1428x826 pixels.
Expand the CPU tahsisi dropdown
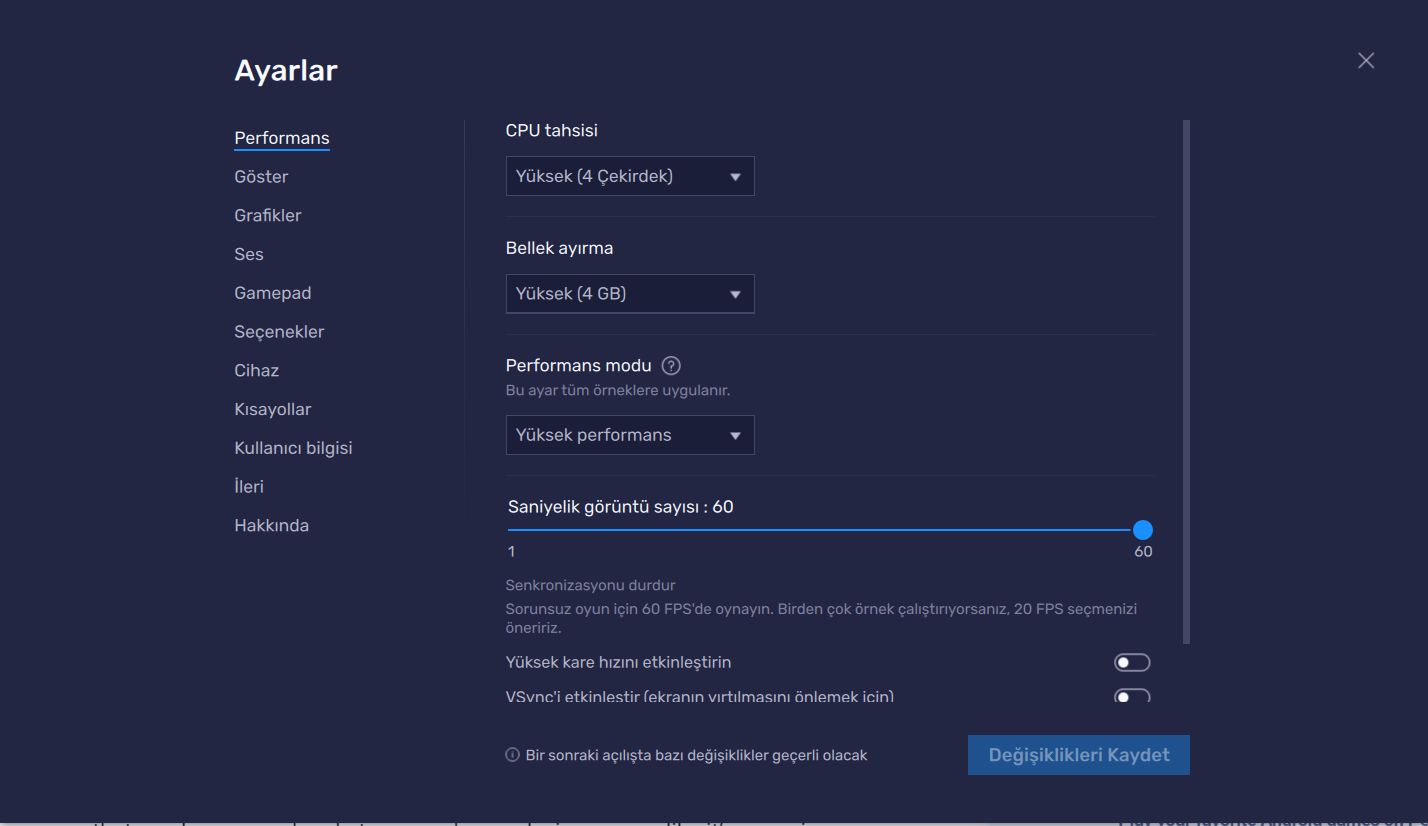630,176
